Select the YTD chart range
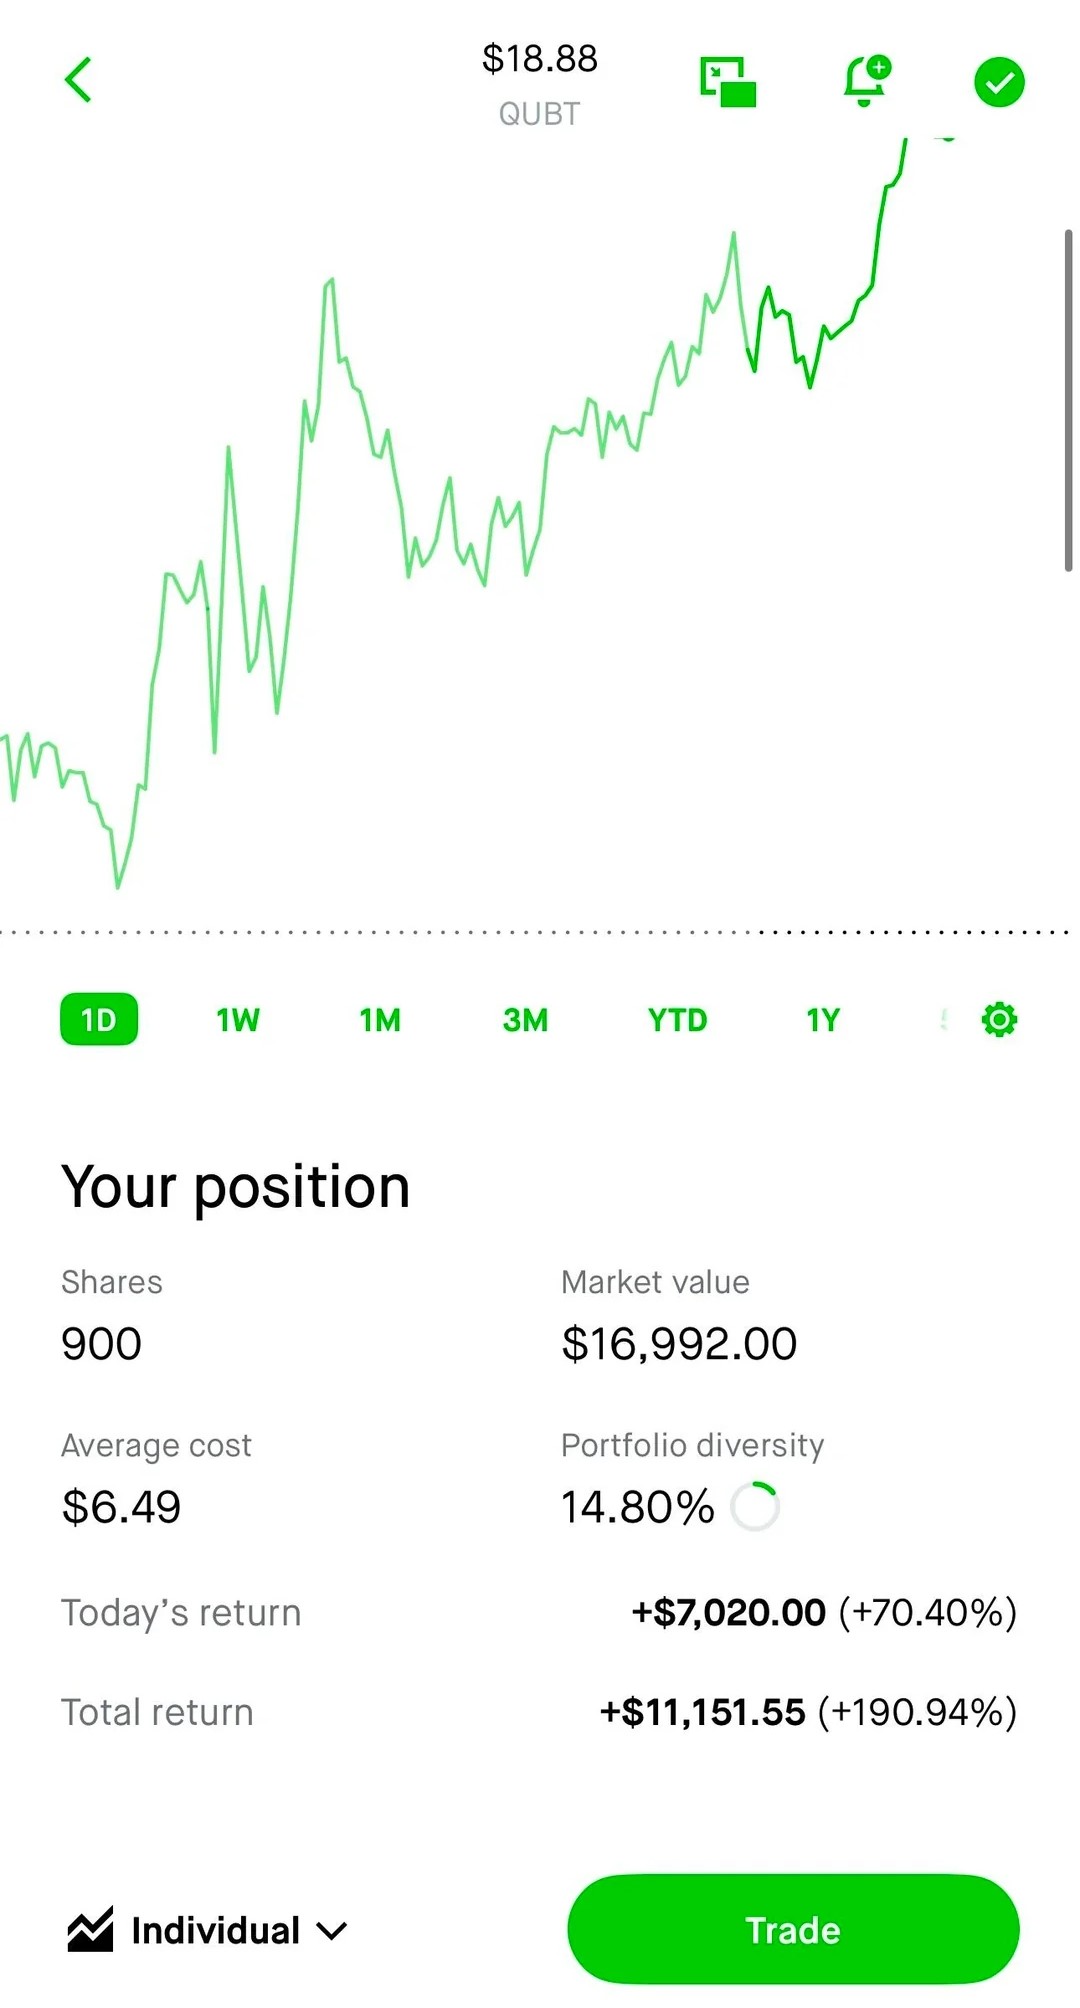Screen dimensions: 1080x2008 (x=677, y=1019)
